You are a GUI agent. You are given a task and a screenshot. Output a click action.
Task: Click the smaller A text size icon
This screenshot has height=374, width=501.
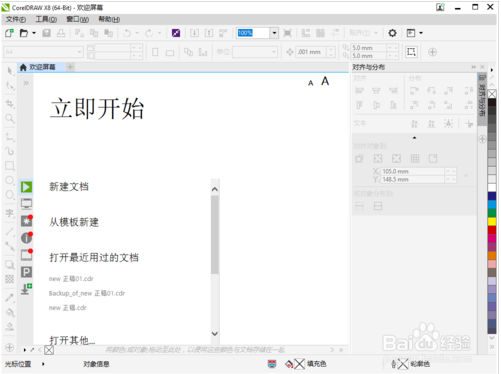tap(311, 83)
